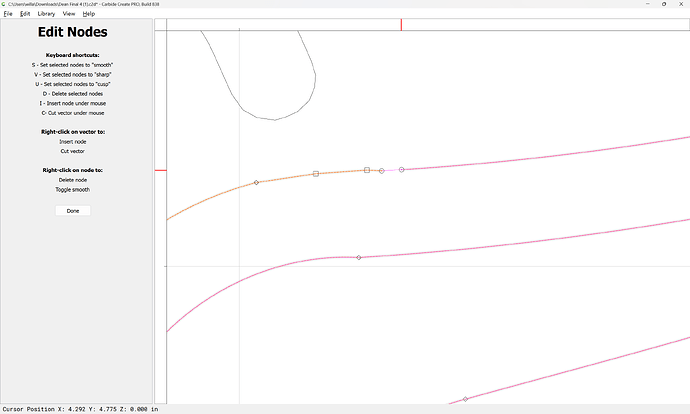This screenshot has width=690, height=414.
Task: Select the diamond node on the middle pink curve
Action: (359, 258)
